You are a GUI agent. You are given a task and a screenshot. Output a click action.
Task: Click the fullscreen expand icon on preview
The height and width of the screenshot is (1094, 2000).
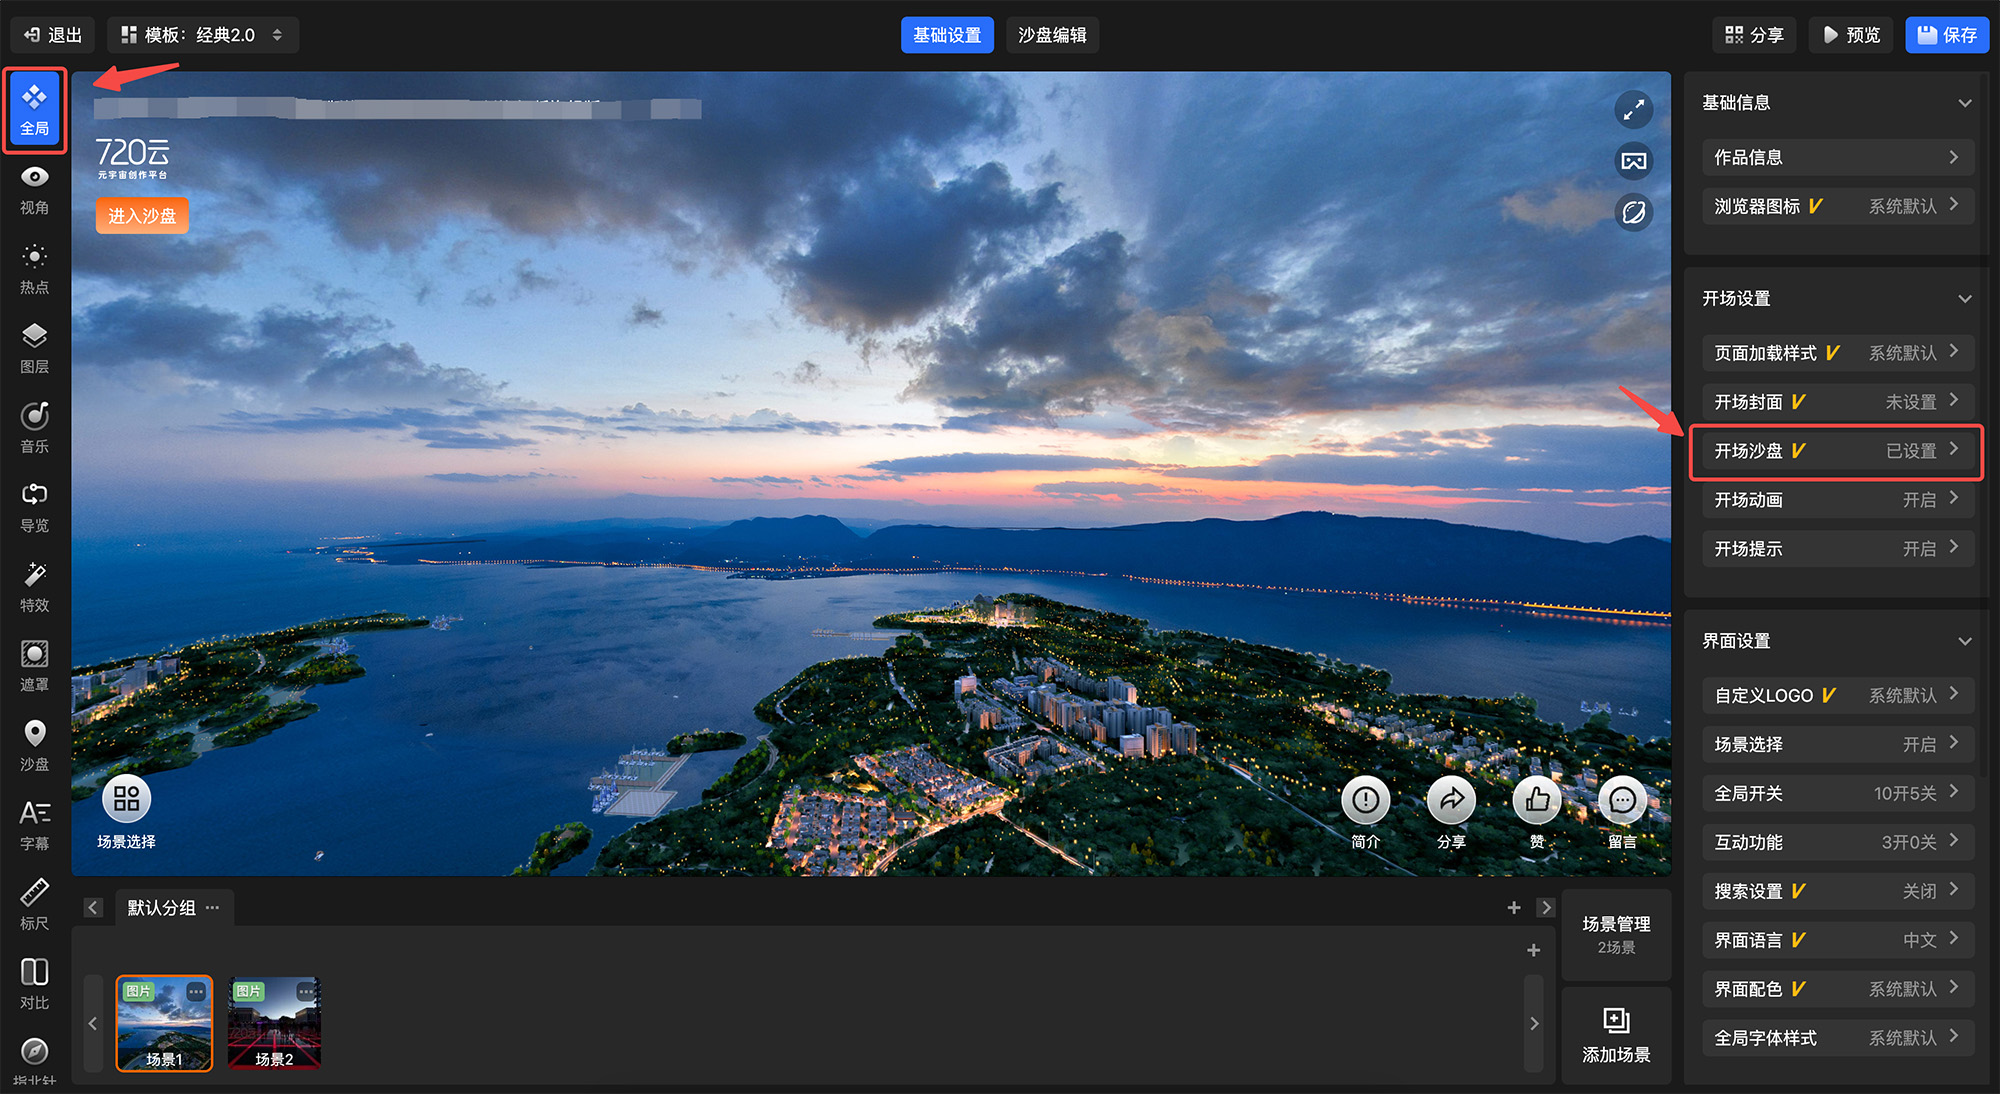1633,110
